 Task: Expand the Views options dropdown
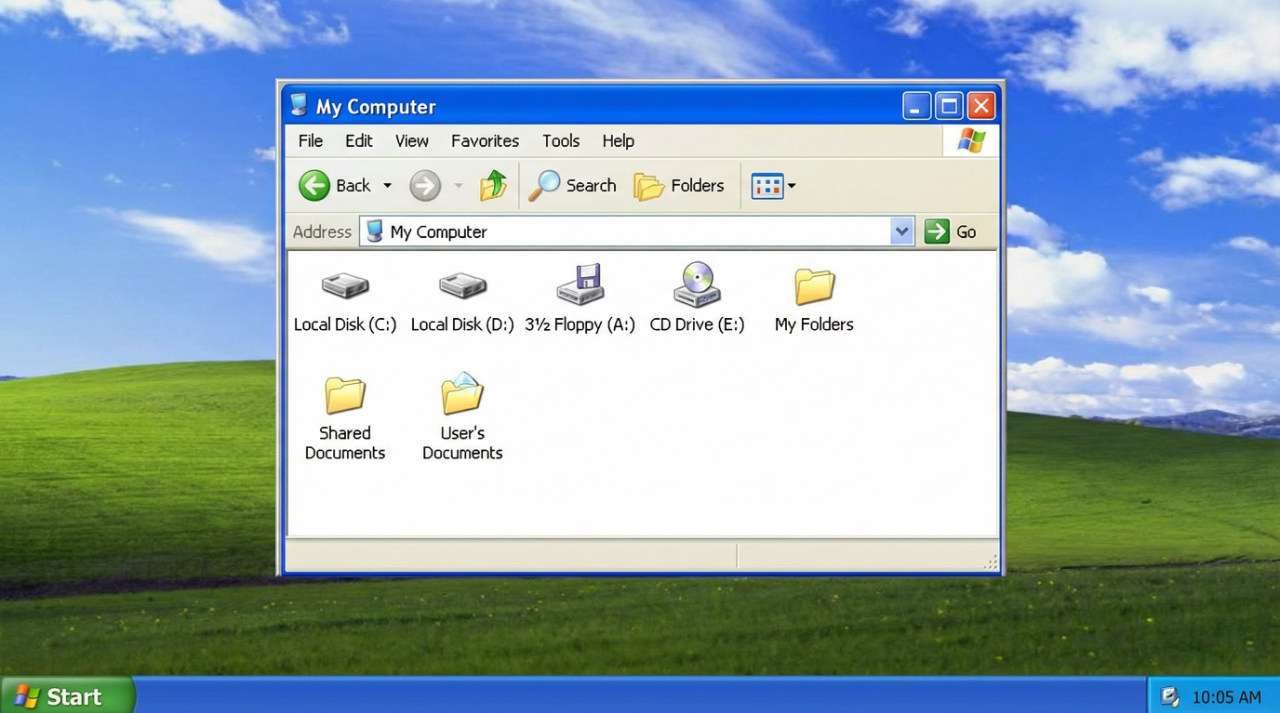pos(791,186)
